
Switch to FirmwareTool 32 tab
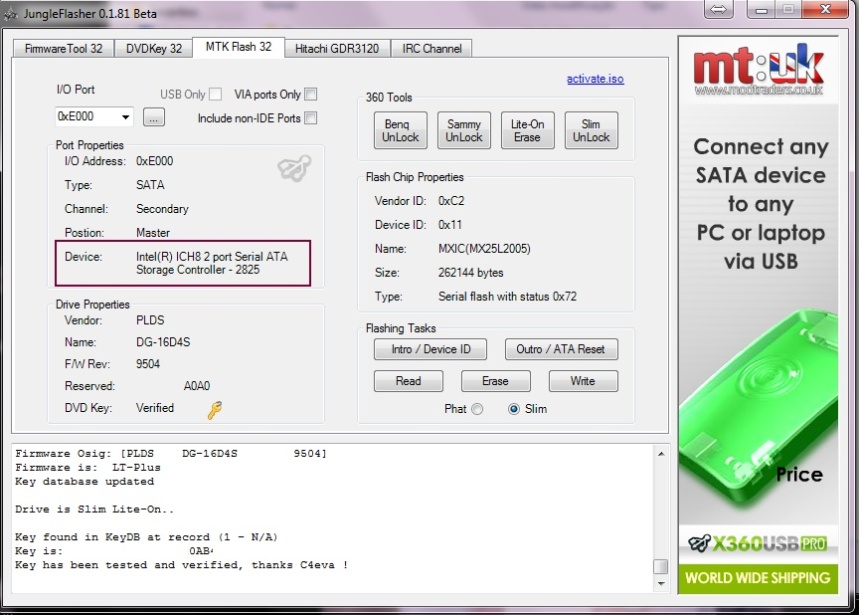[x=64, y=49]
